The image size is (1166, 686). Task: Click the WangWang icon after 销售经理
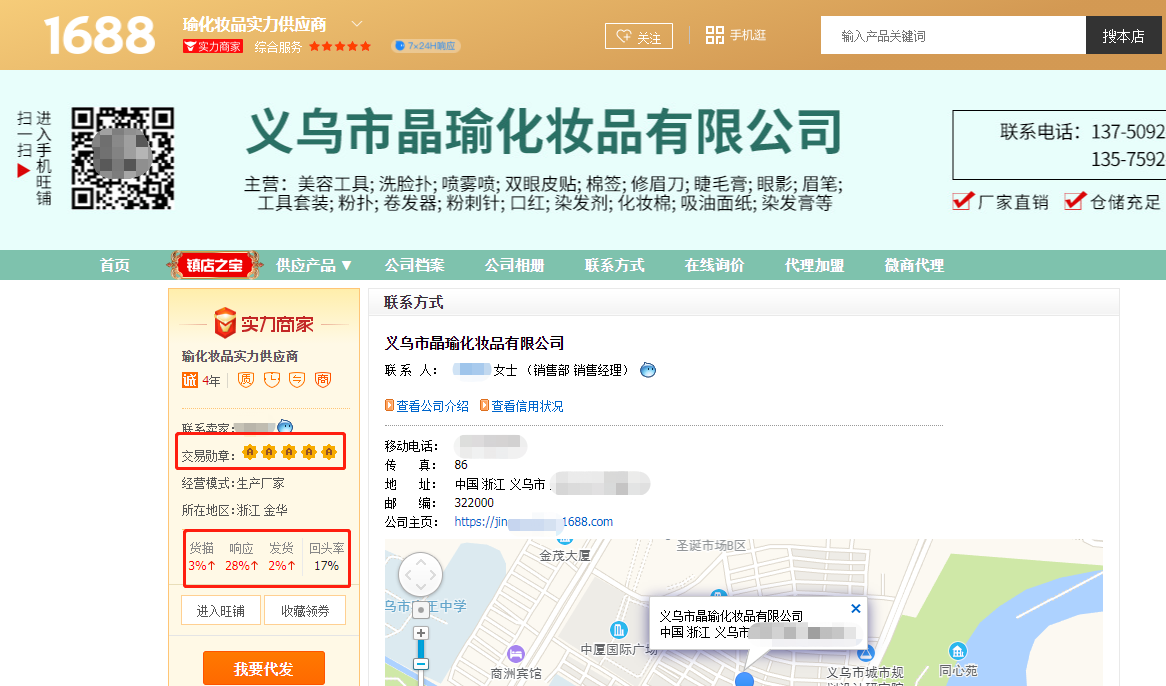648,370
